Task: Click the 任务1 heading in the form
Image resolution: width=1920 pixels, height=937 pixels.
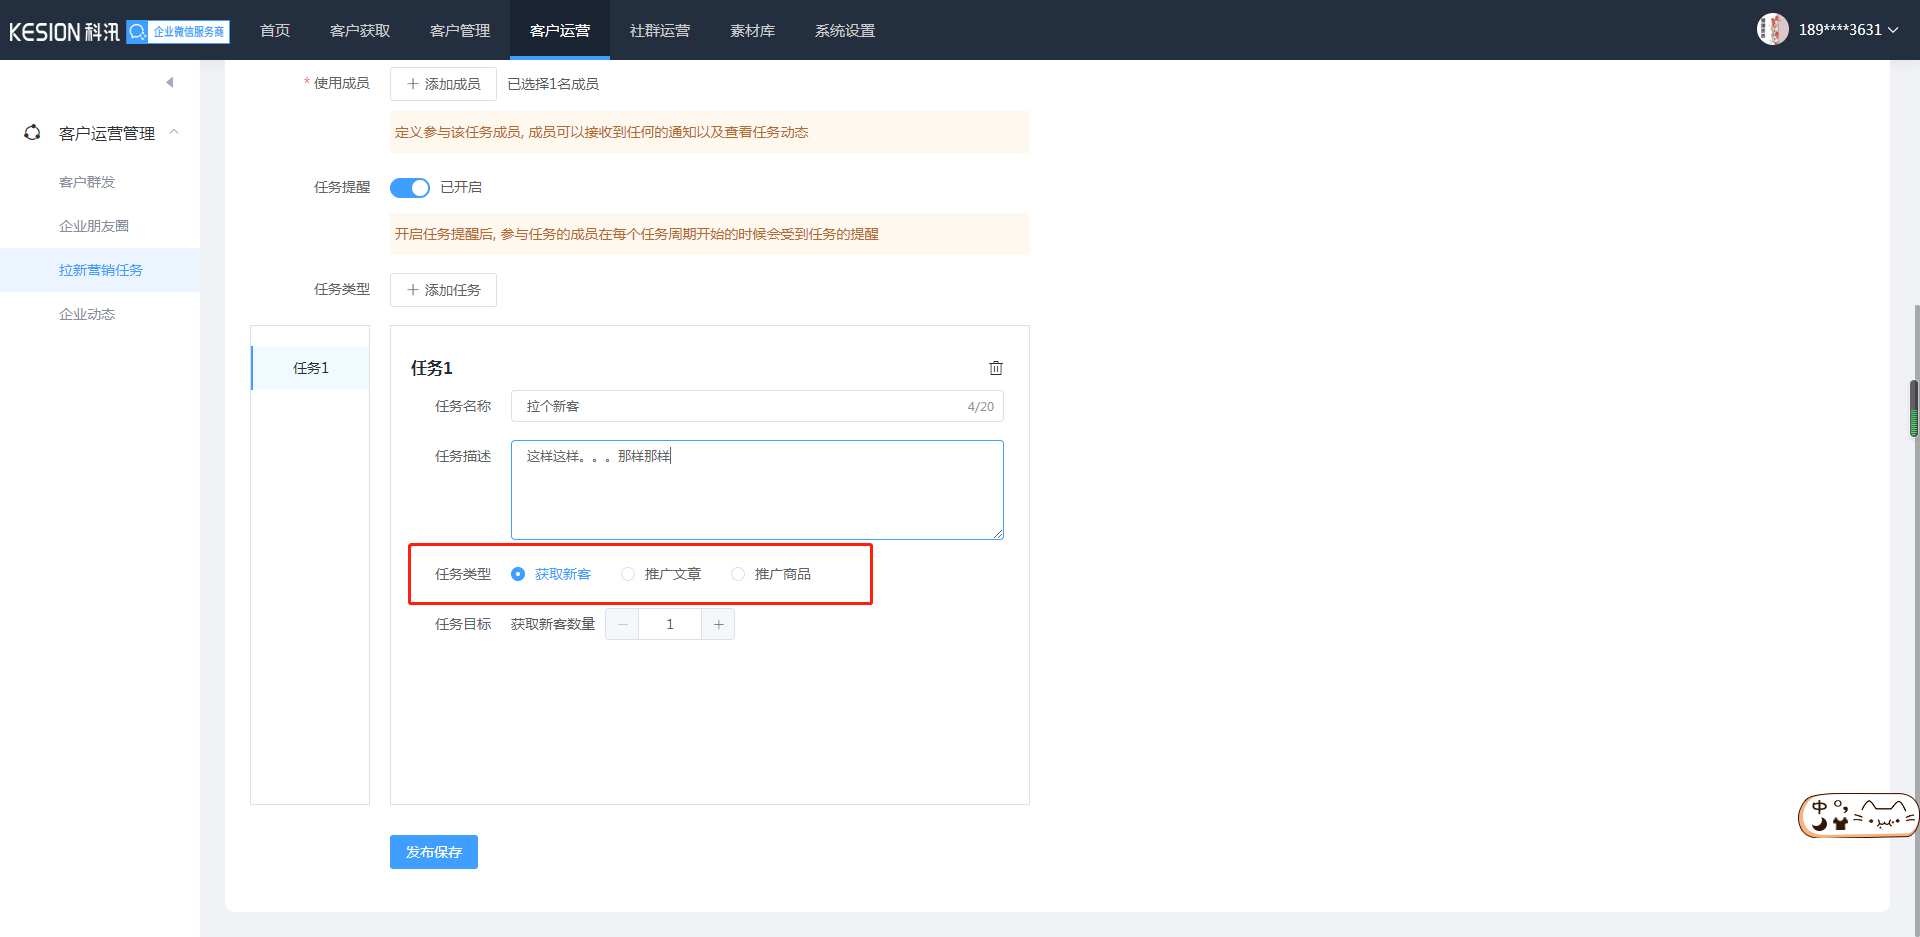Action: [432, 368]
